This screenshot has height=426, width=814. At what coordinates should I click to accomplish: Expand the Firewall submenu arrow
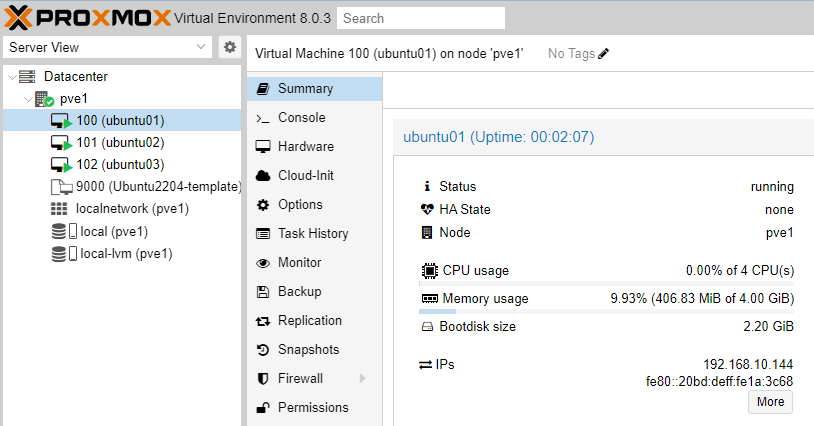point(362,378)
